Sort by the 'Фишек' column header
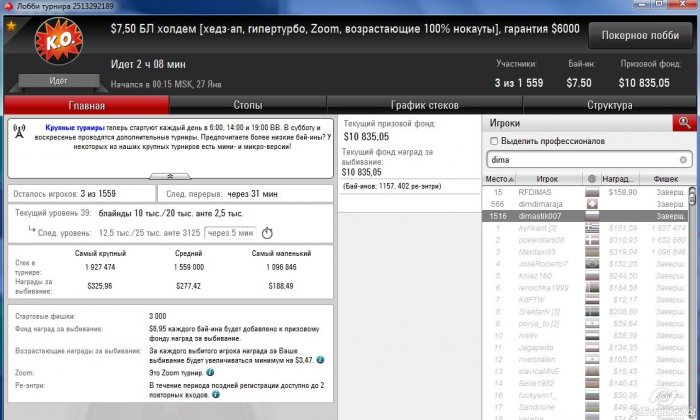The height and width of the screenshot is (420, 700). (x=665, y=179)
